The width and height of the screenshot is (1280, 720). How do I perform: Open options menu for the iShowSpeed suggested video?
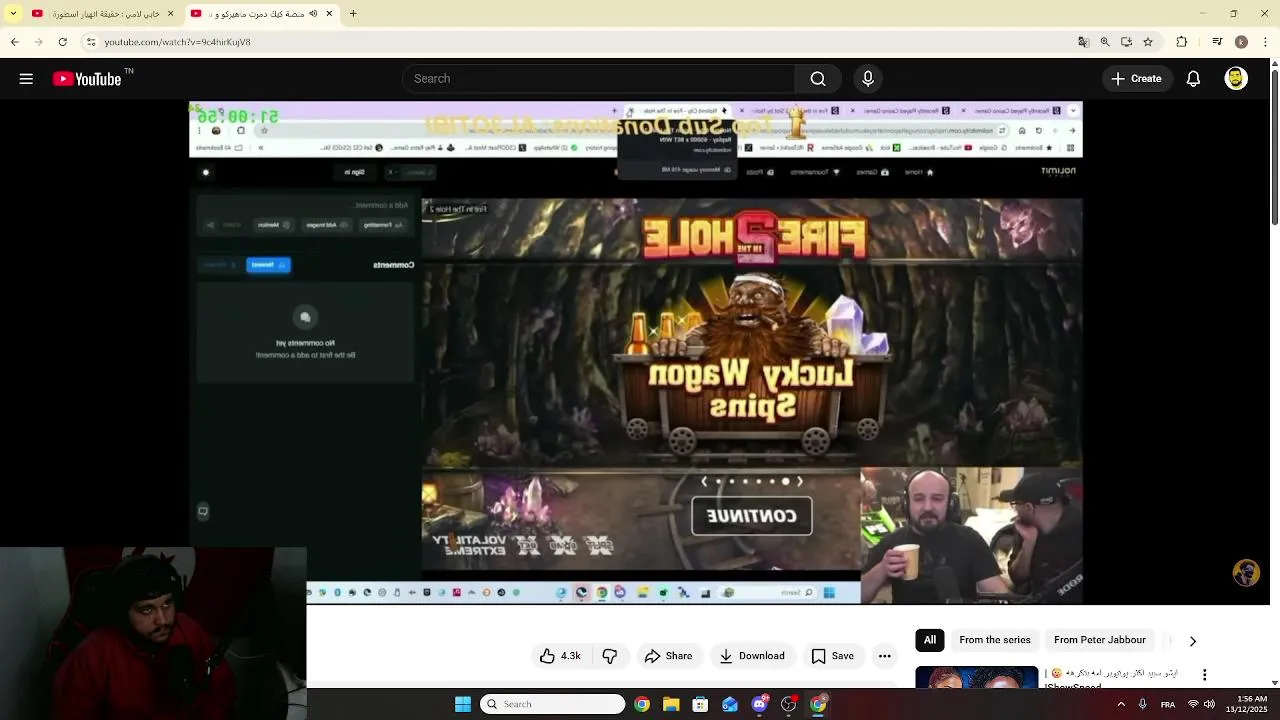click(x=1204, y=675)
